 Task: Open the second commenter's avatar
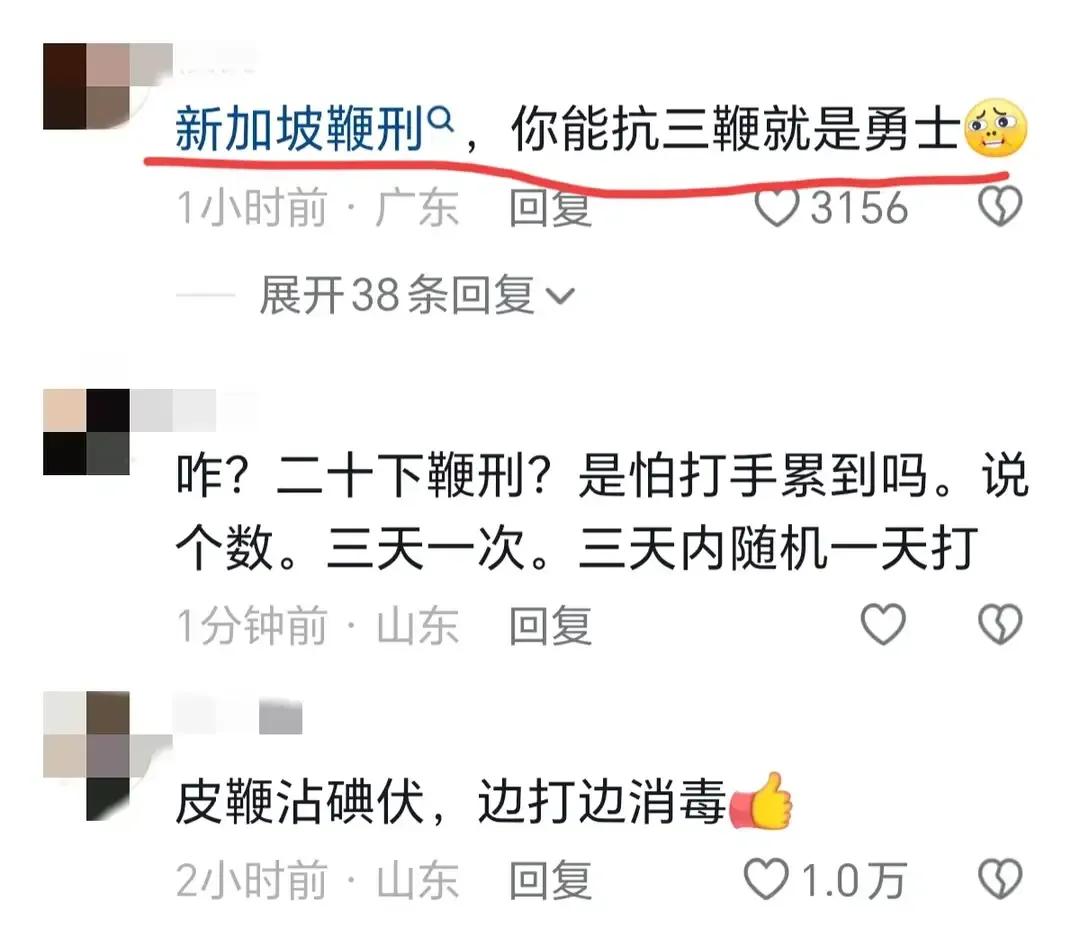[86, 432]
